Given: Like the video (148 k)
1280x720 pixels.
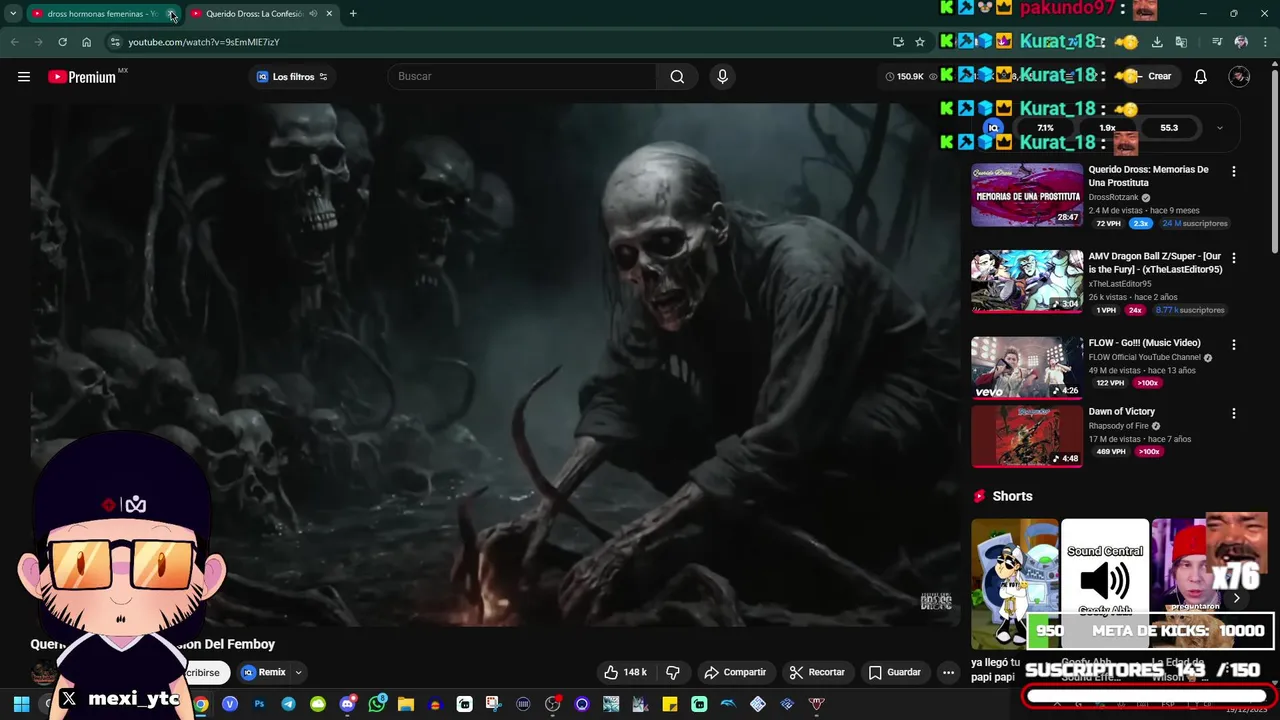Looking at the screenshot, I should click(625, 672).
